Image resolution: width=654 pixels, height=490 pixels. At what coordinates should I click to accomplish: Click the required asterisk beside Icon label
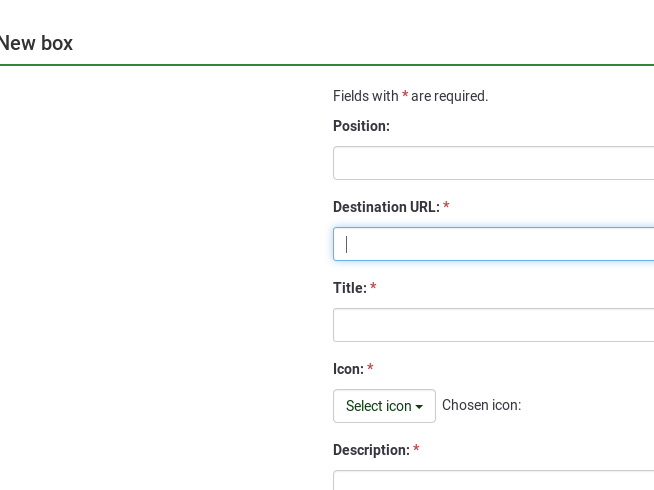coord(370,368)
